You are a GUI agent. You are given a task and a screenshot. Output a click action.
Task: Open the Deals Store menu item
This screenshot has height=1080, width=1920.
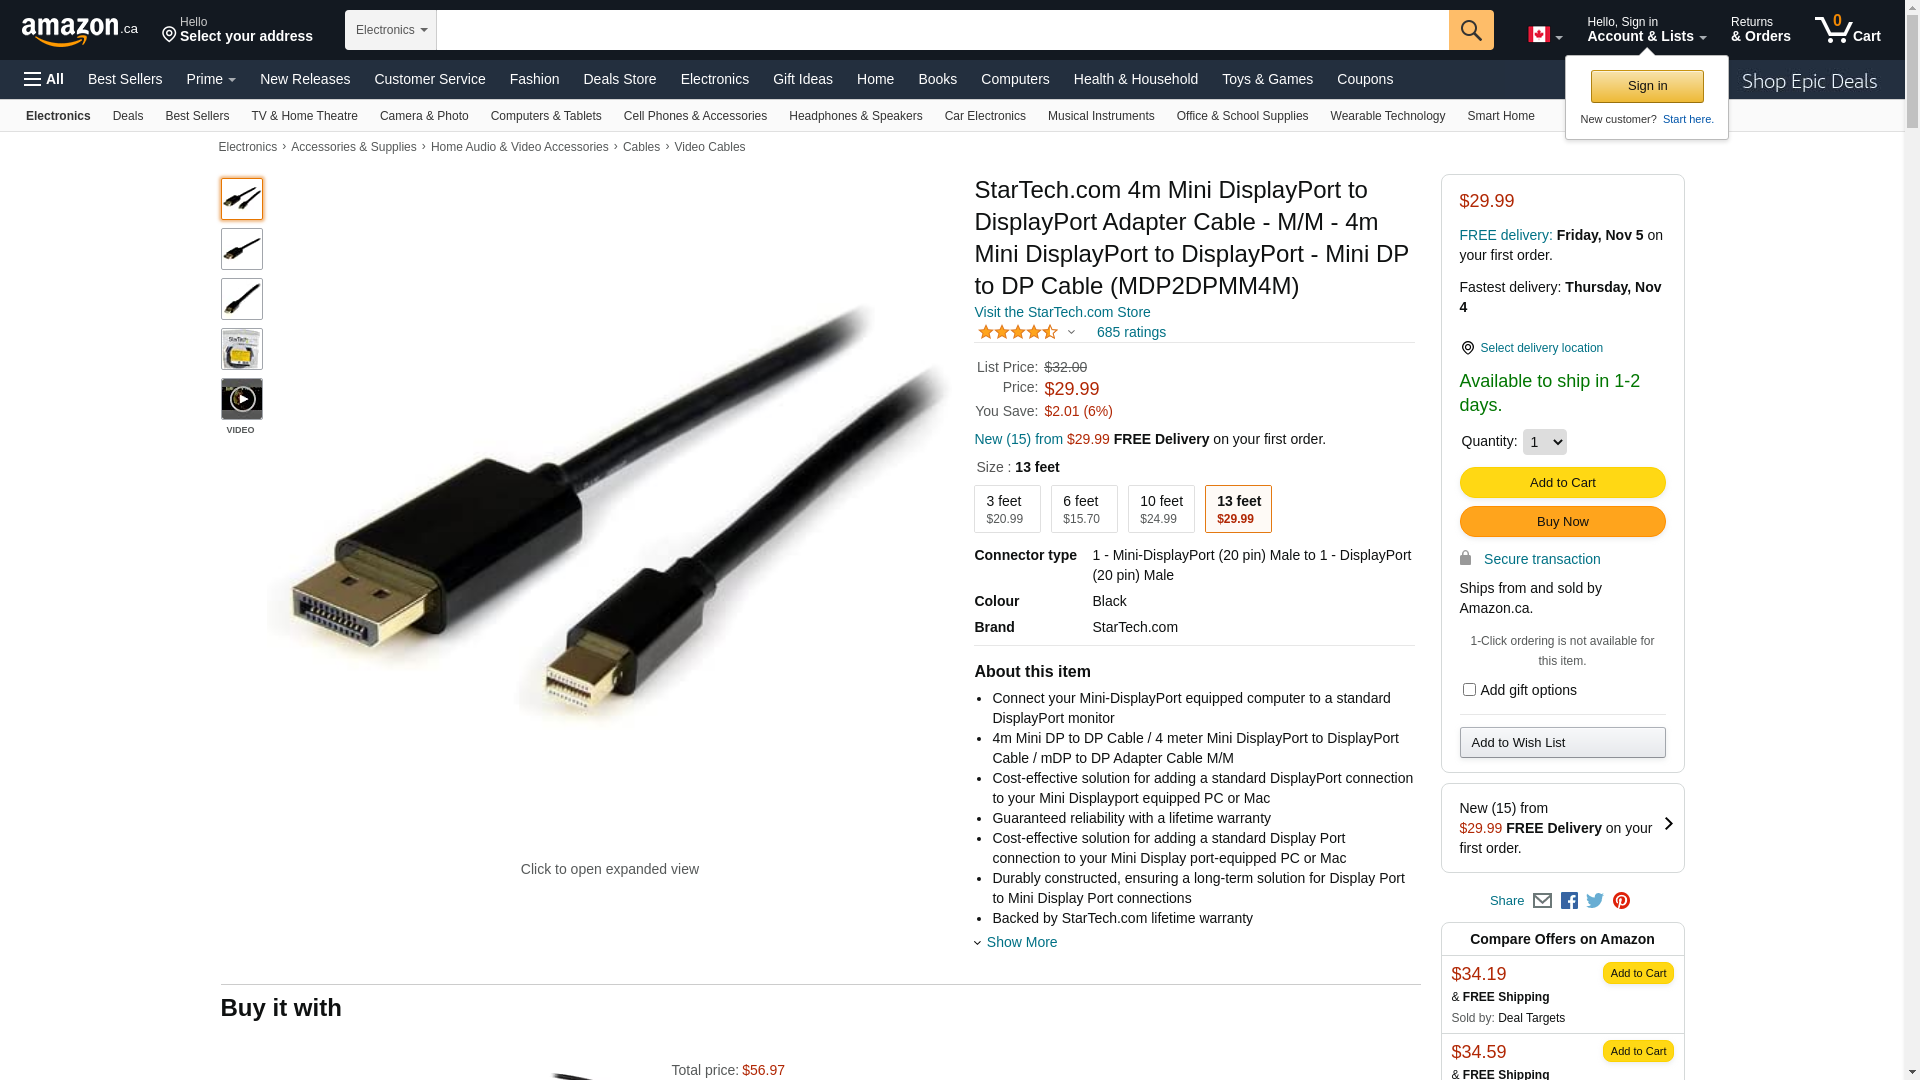(619, 79)
